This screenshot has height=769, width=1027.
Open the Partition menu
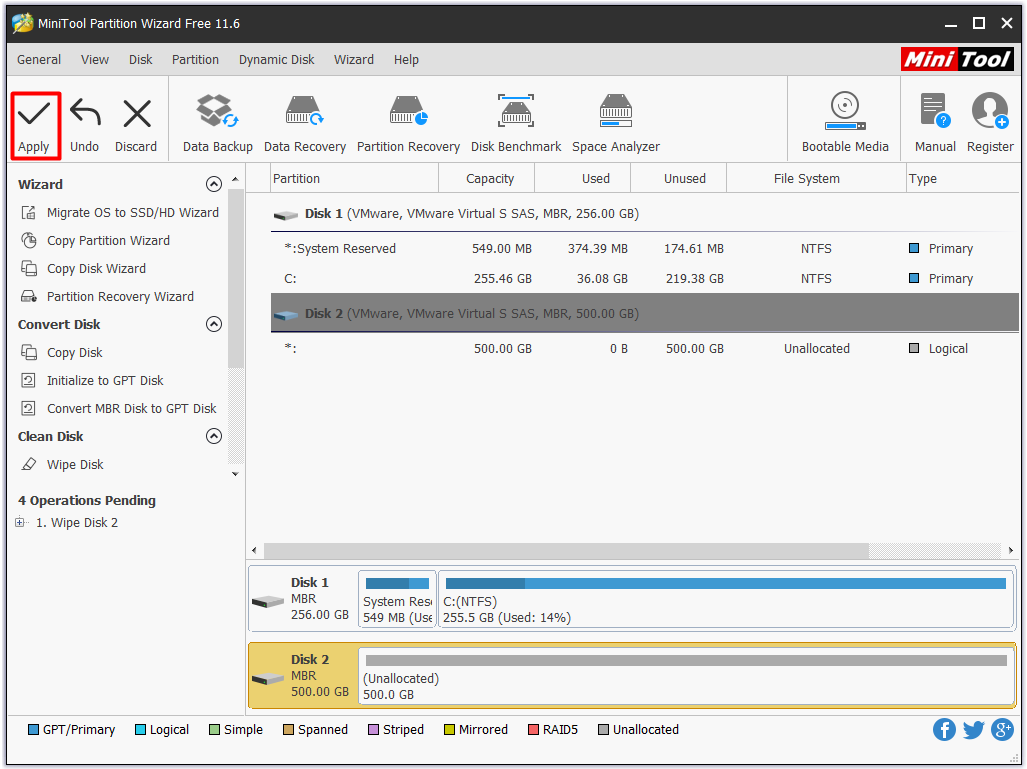(195, 60)
